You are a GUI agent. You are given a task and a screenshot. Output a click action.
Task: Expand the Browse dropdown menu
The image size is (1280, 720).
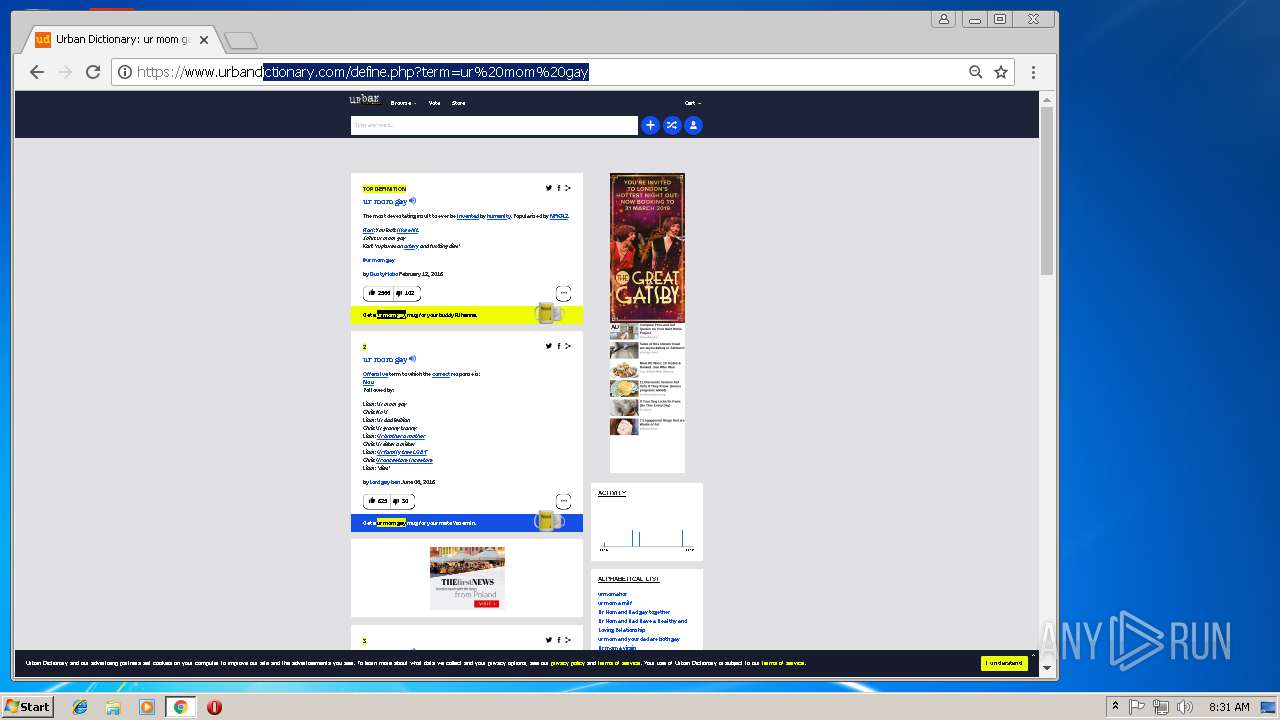pos(403,103)
